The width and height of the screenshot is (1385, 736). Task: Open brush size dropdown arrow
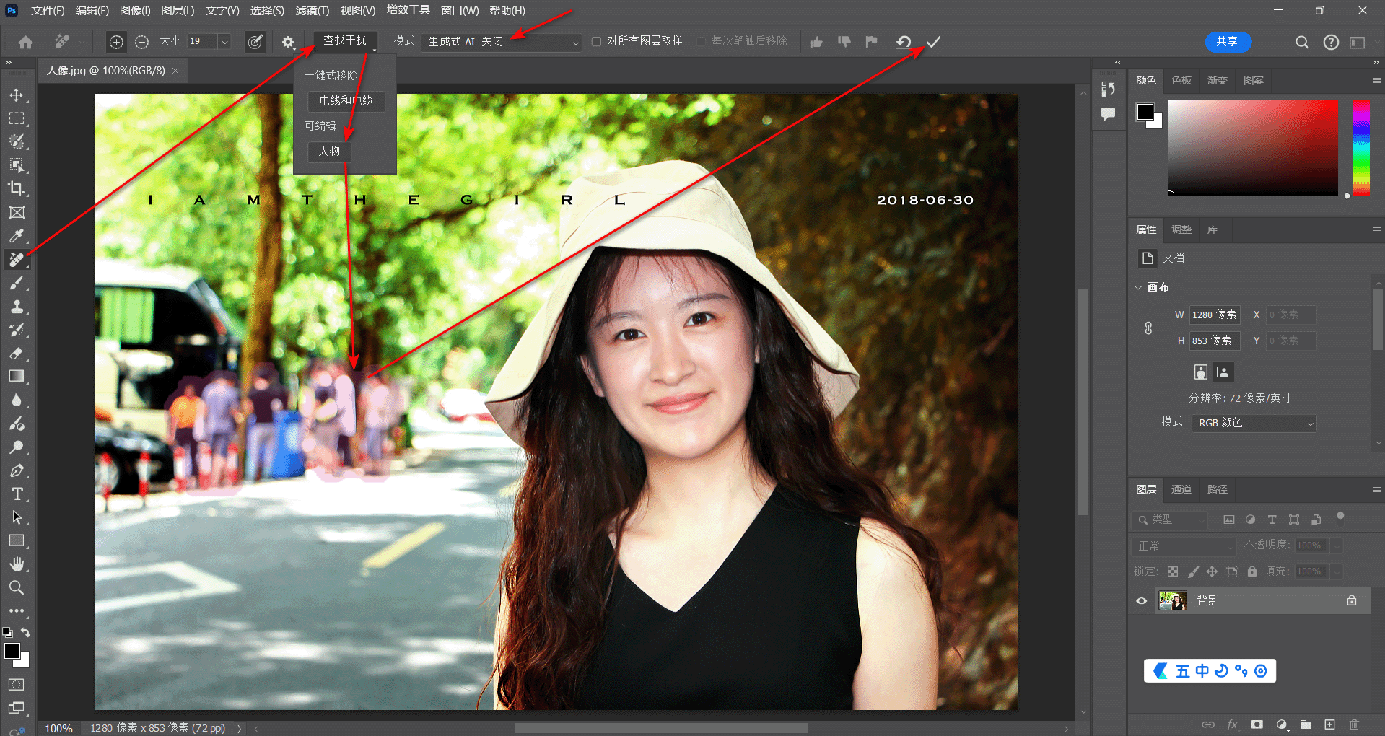[224, 42]
